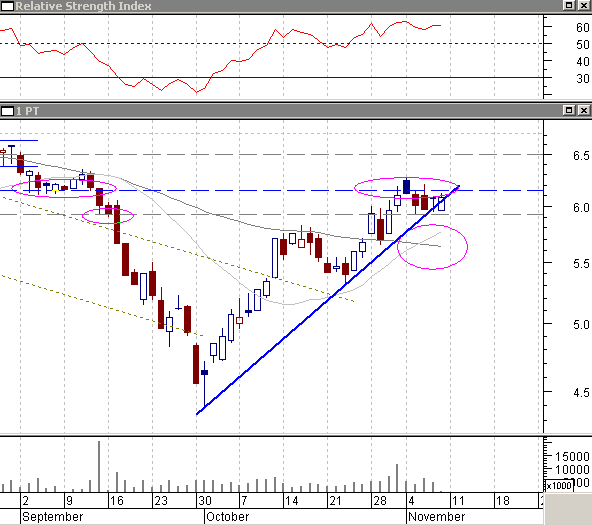
Task: Click the Relative Strength Index panel window icon
Action: (x=7, y=6)
